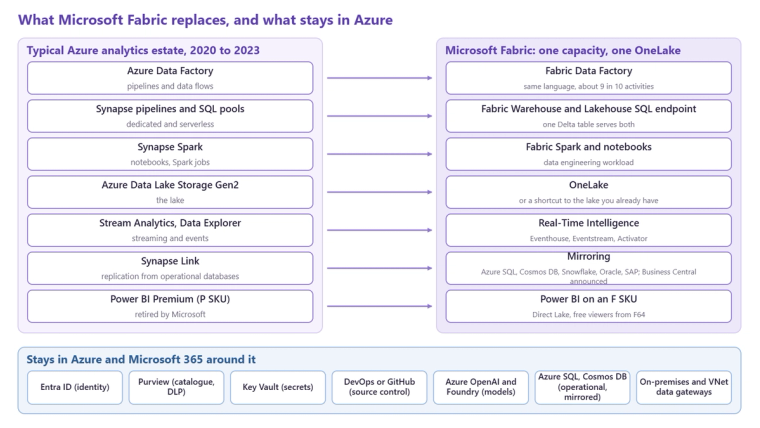Image resolution: width=760 pixels, height=428 pixels.
Task: Select the OneLake box title
Action: click(588, 185)
